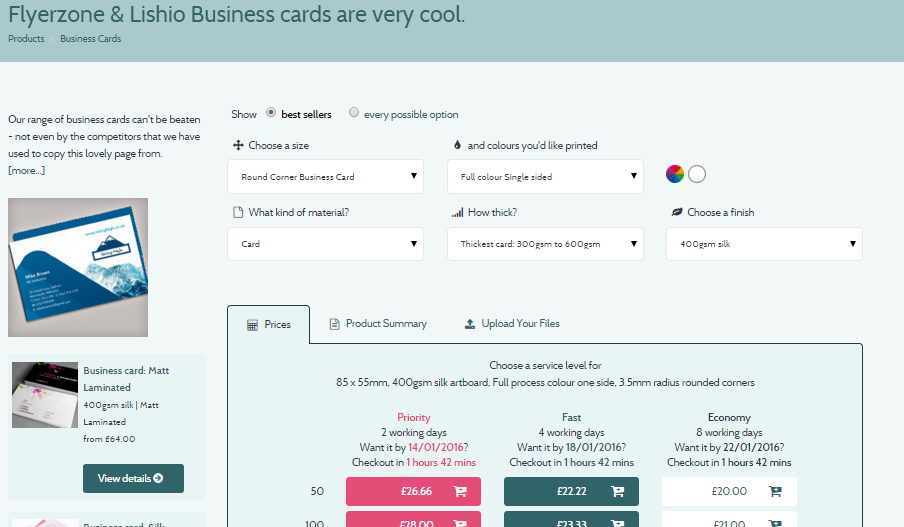Open the Round Corner Business Card size dropdown
The width and height of the screenshot is (904, 527).
click(x=325, y=176)
